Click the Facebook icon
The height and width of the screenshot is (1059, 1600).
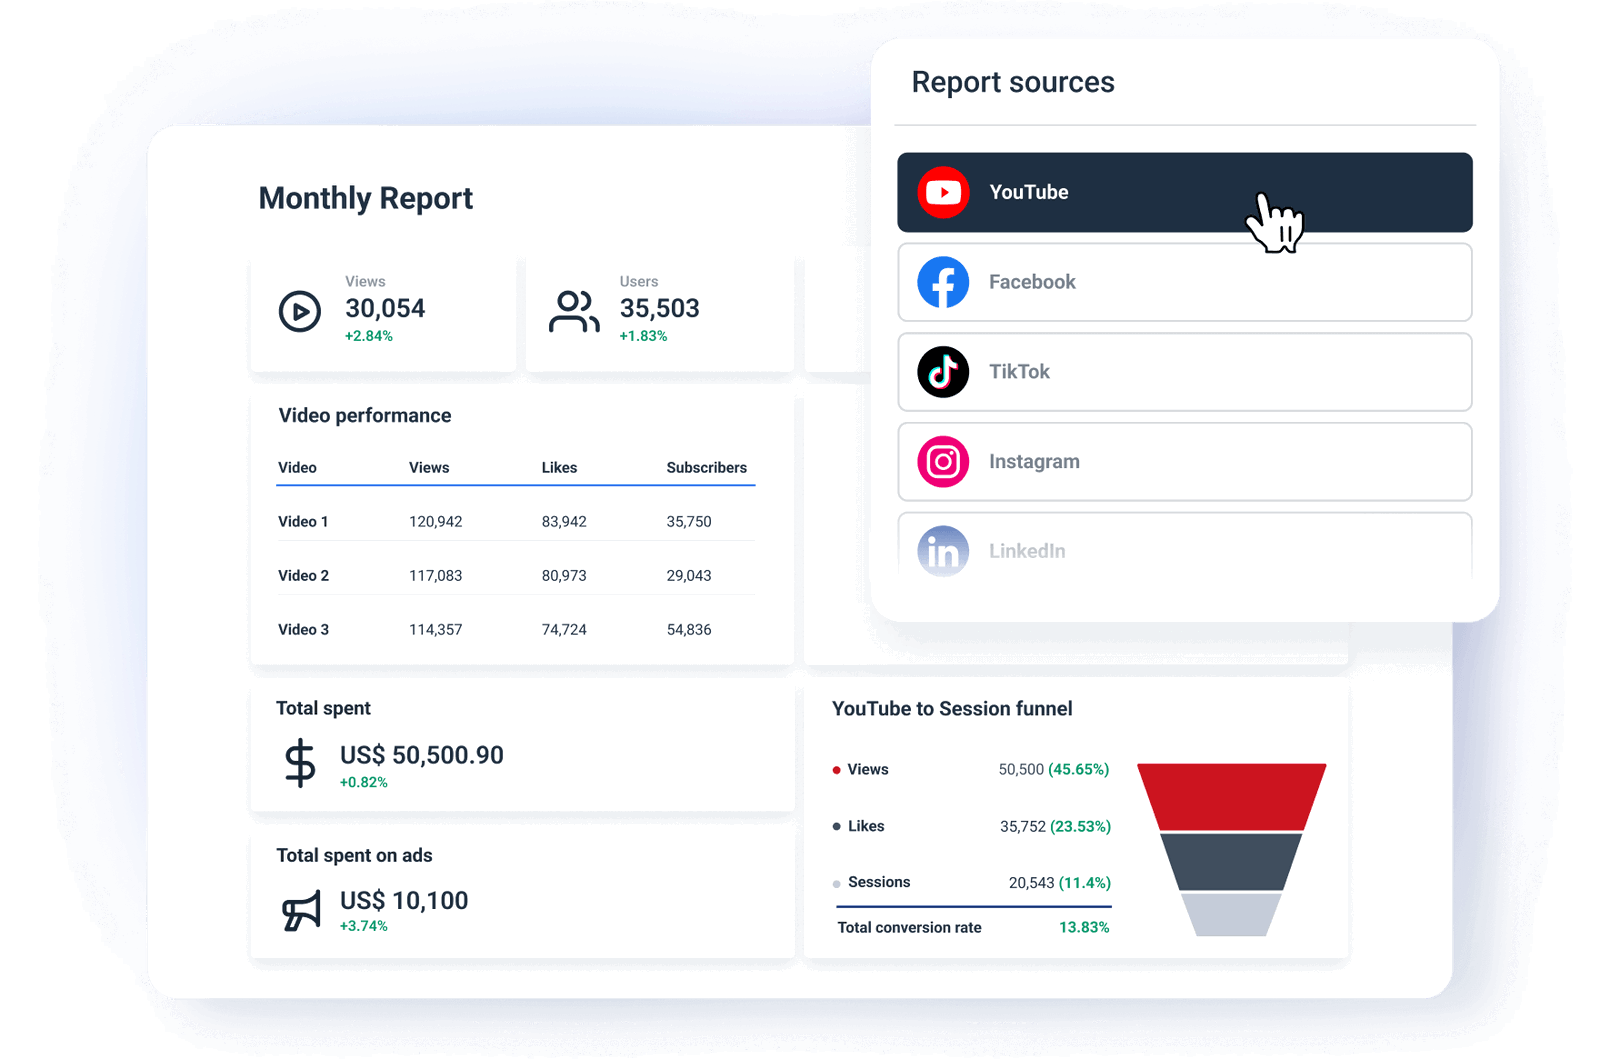943,282
